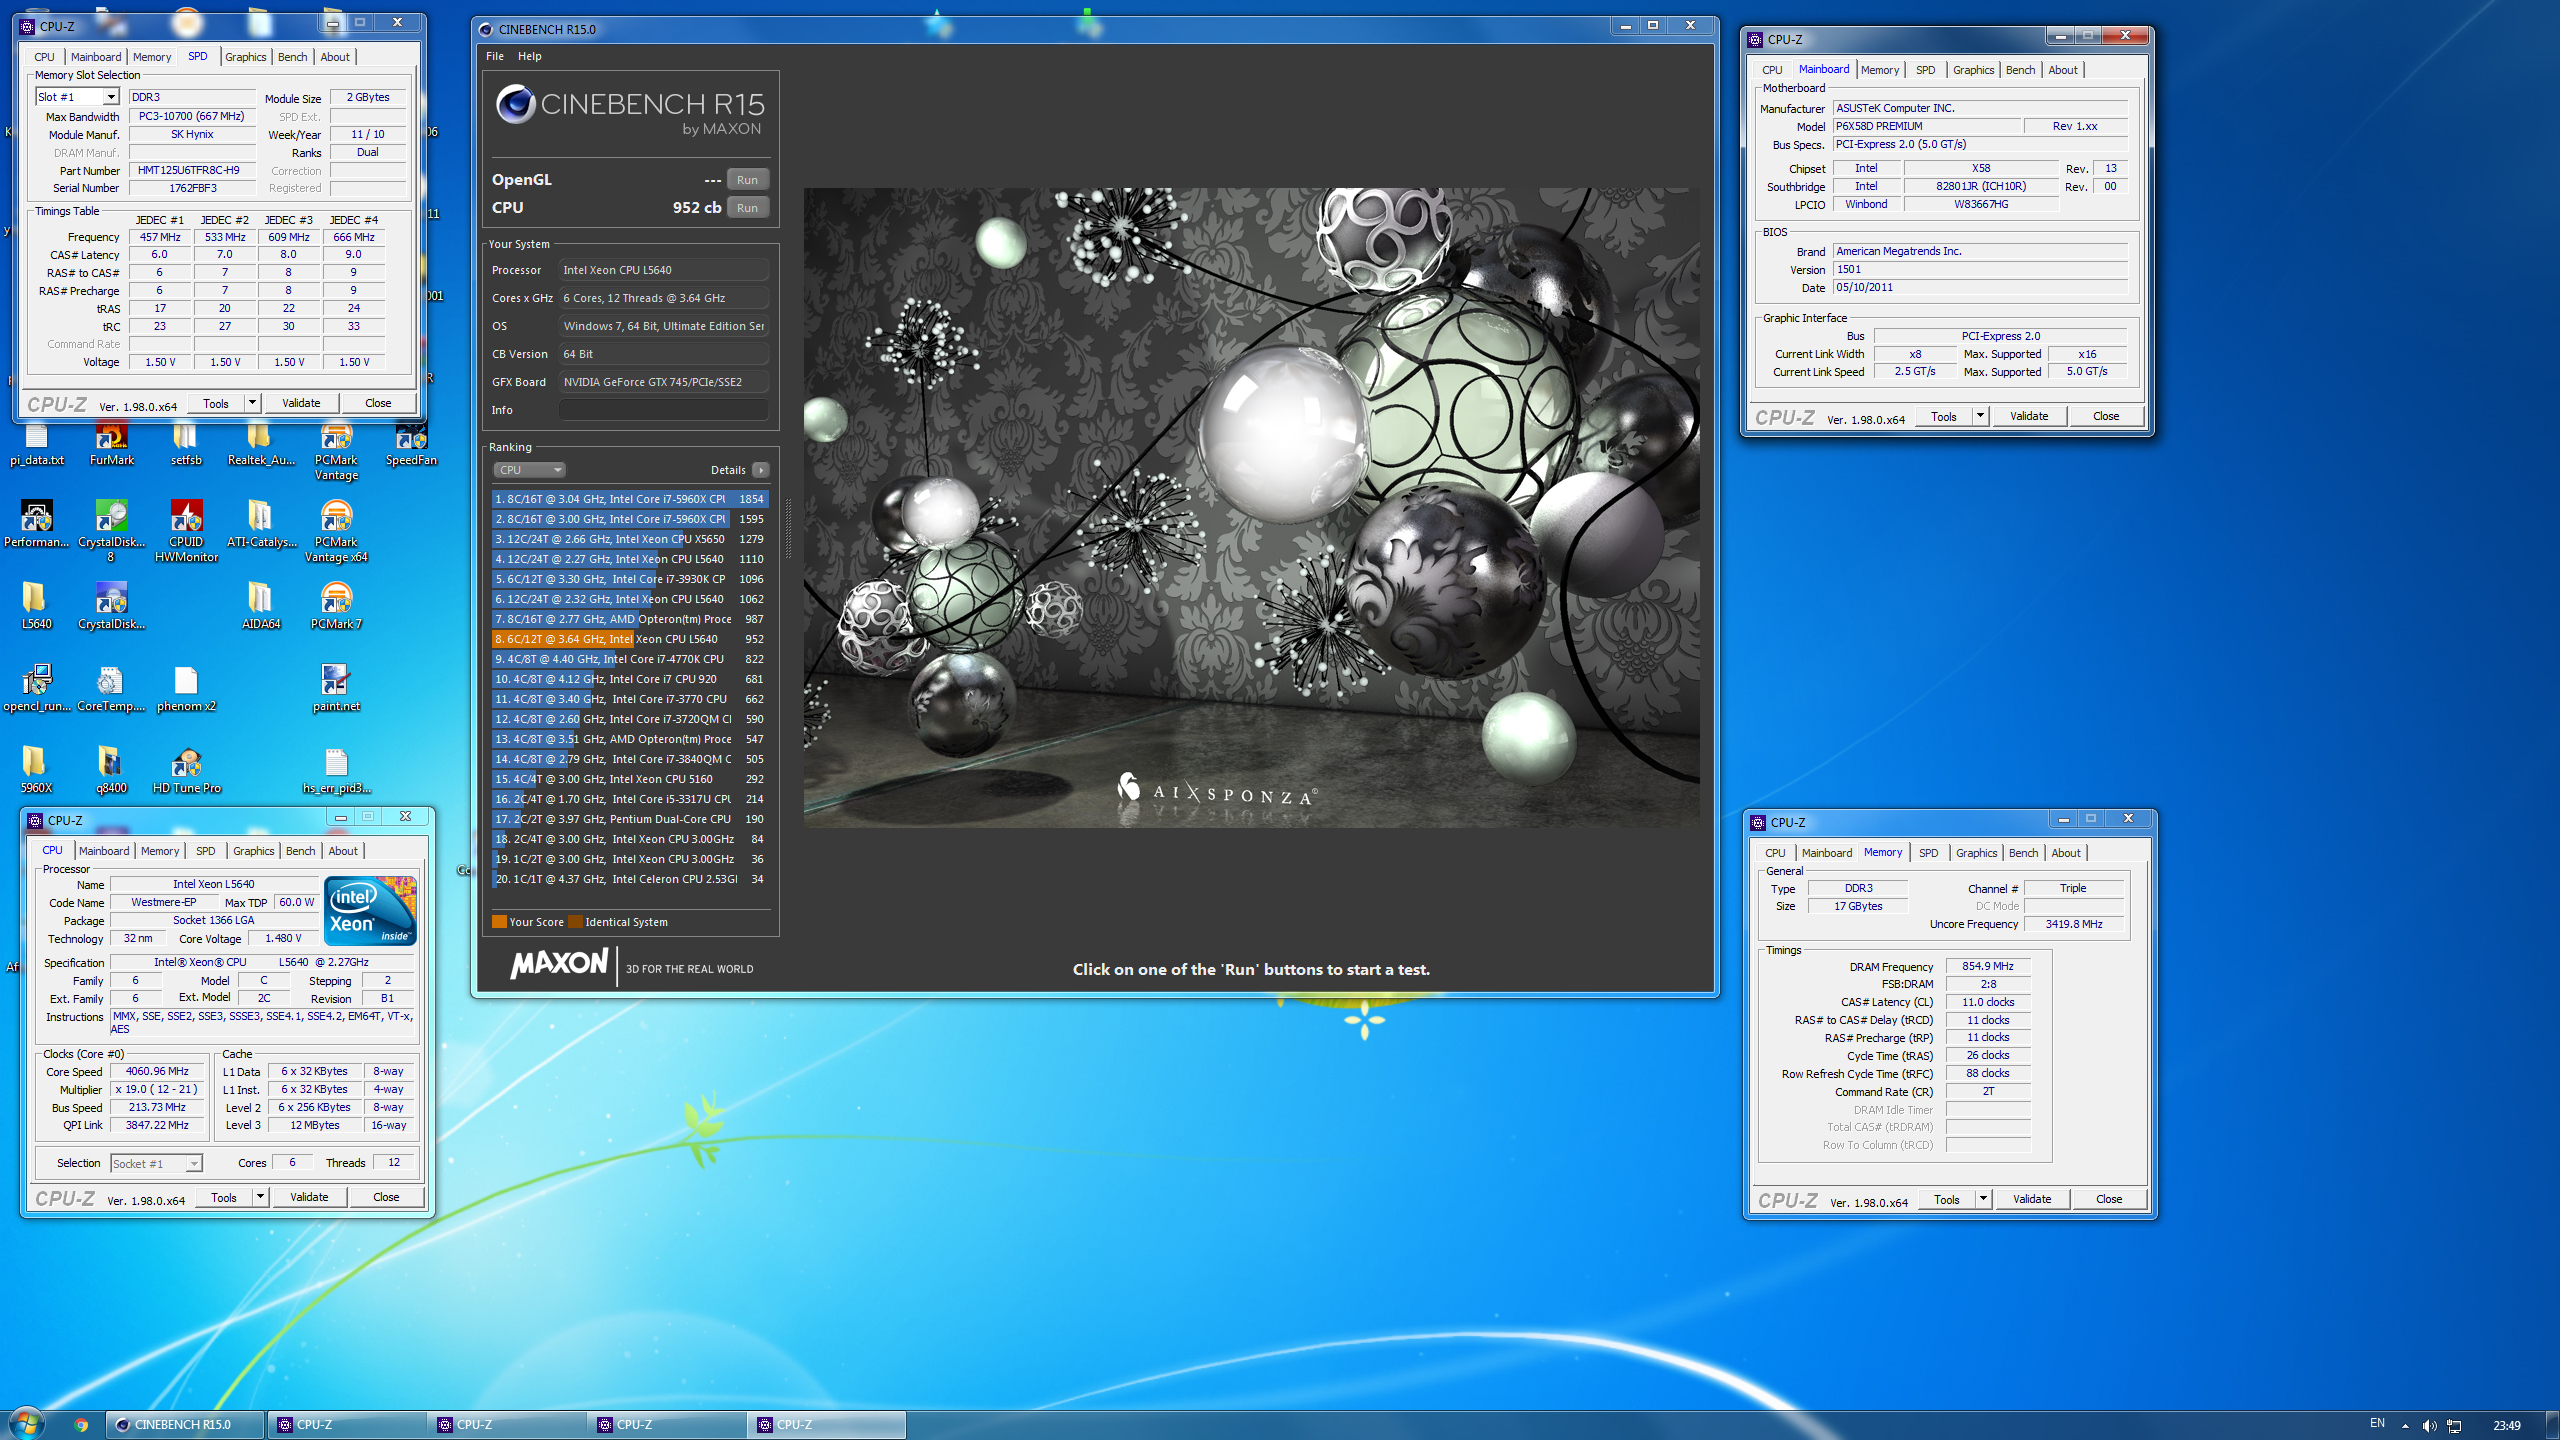Click Close in the Mainboard CPU-Z window
2560x1440 pixels.
coord(2106,416)
